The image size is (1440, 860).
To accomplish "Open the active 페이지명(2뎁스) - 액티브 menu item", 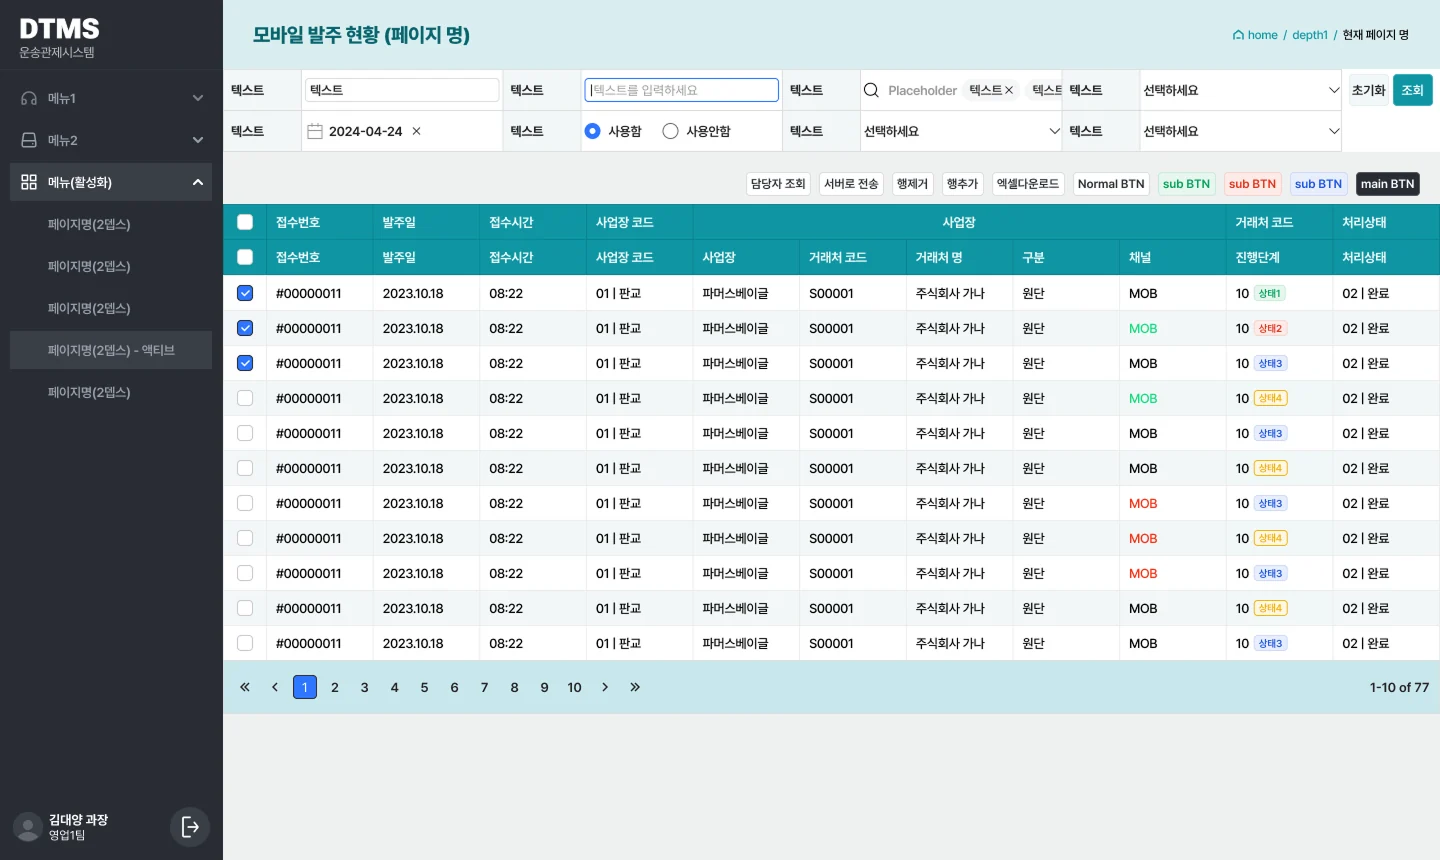I will point(111,350).
